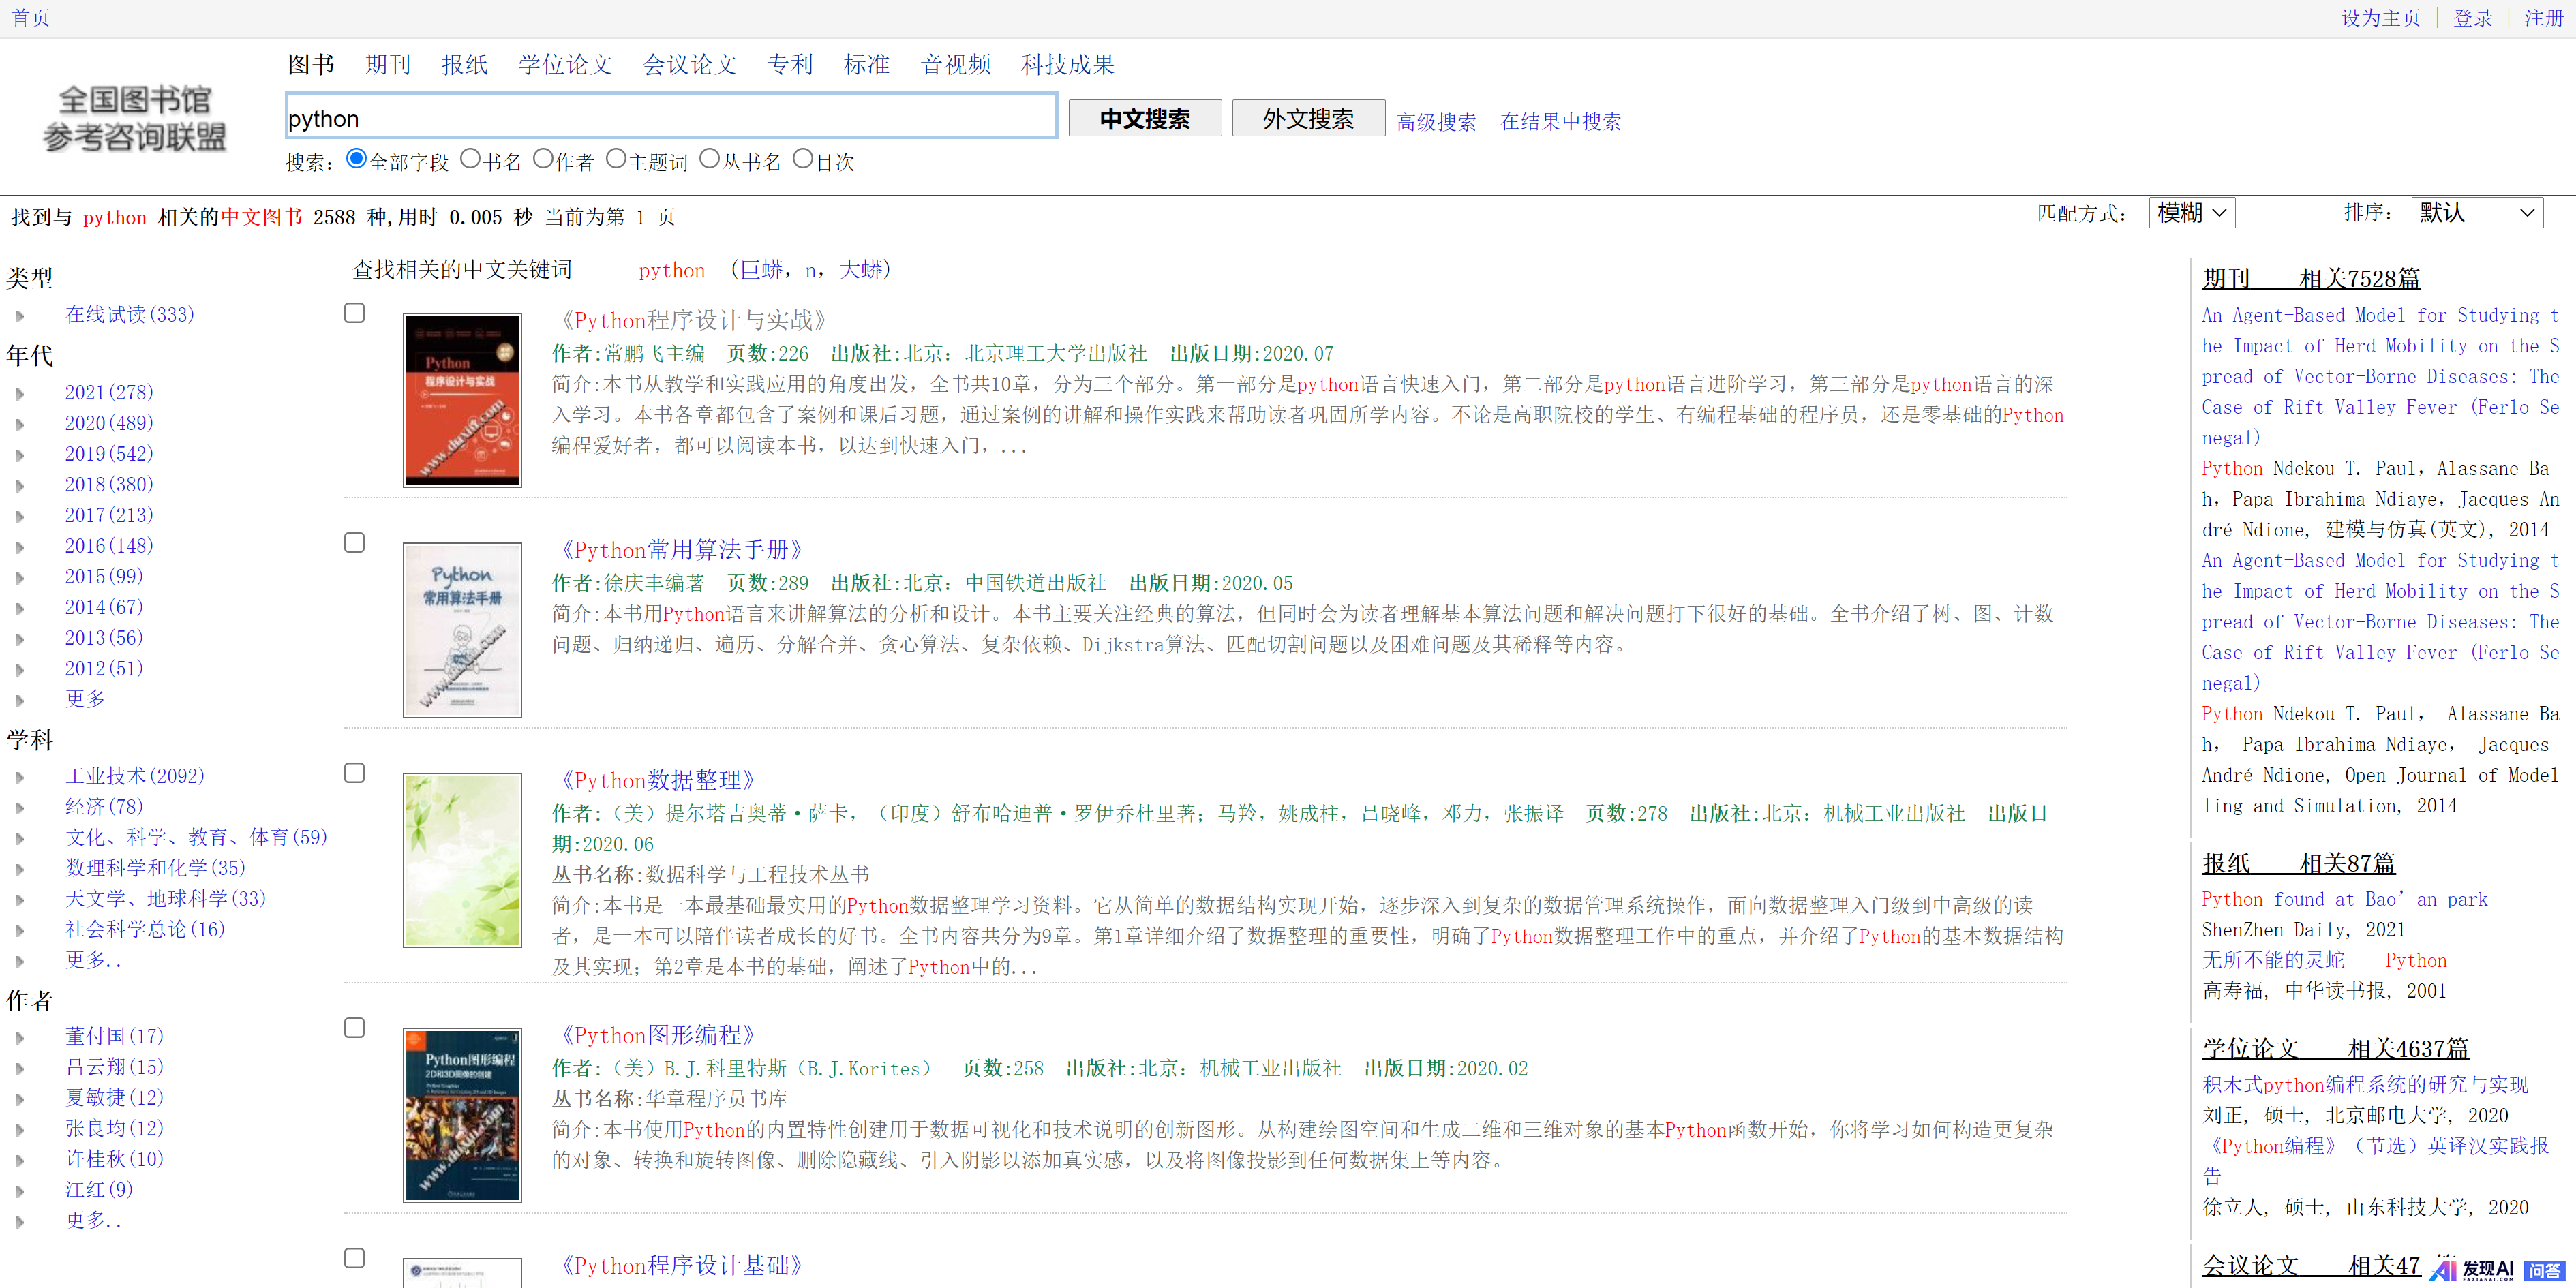Filter by author 吕云翔(15)
Image resolution: width=2576 pixels, height=1288 pixels.
click(x=114, y=1066)
